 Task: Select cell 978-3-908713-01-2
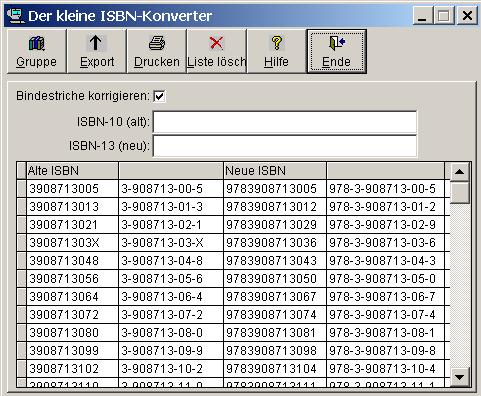pyautogui.click(x=386, y=207)
